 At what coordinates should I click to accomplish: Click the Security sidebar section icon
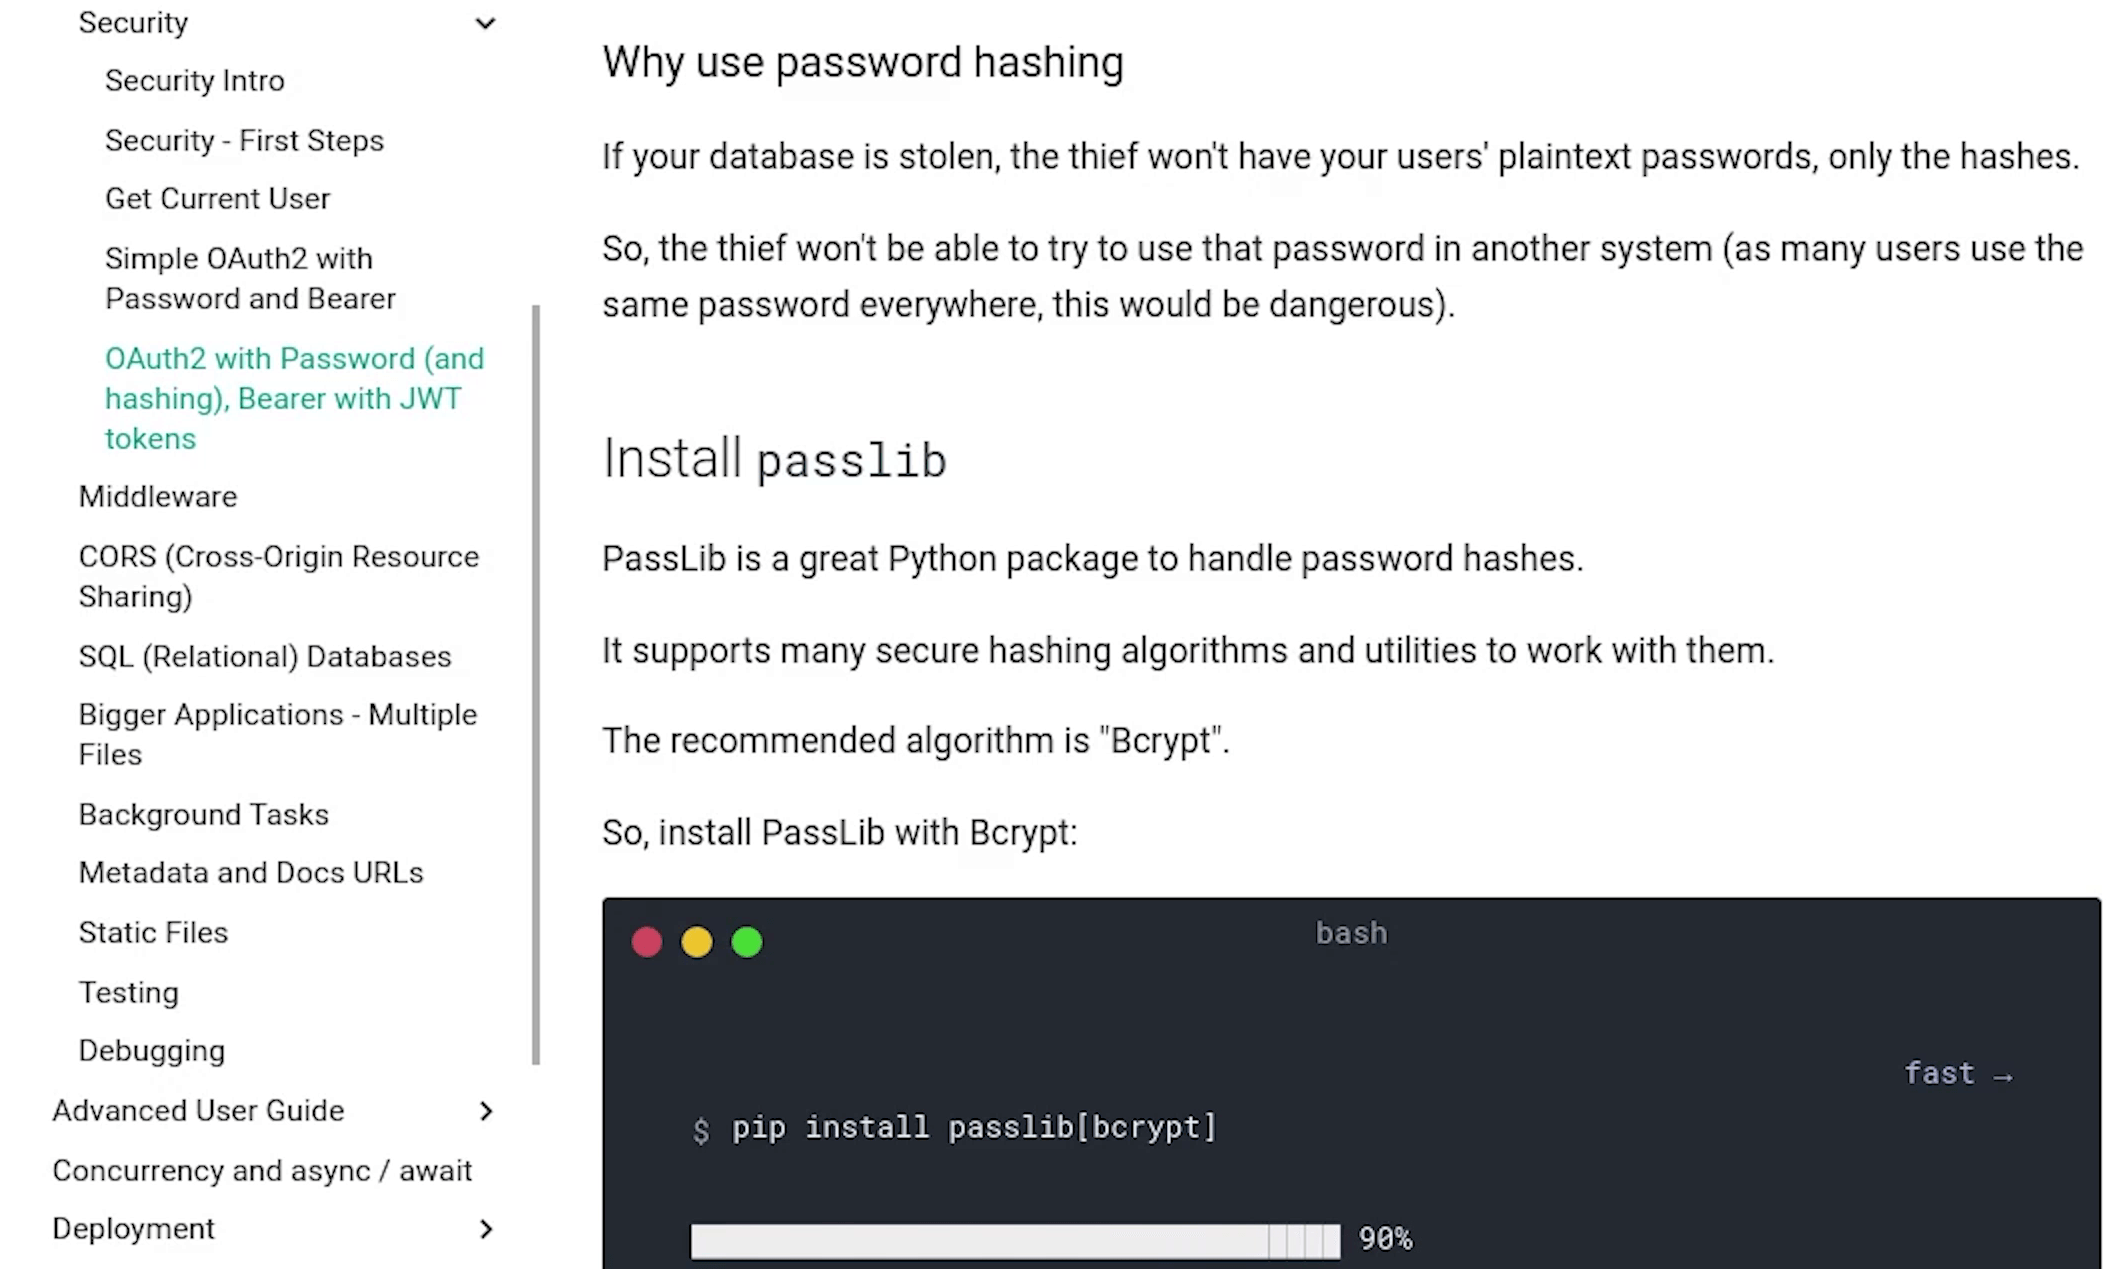point(485,23)
